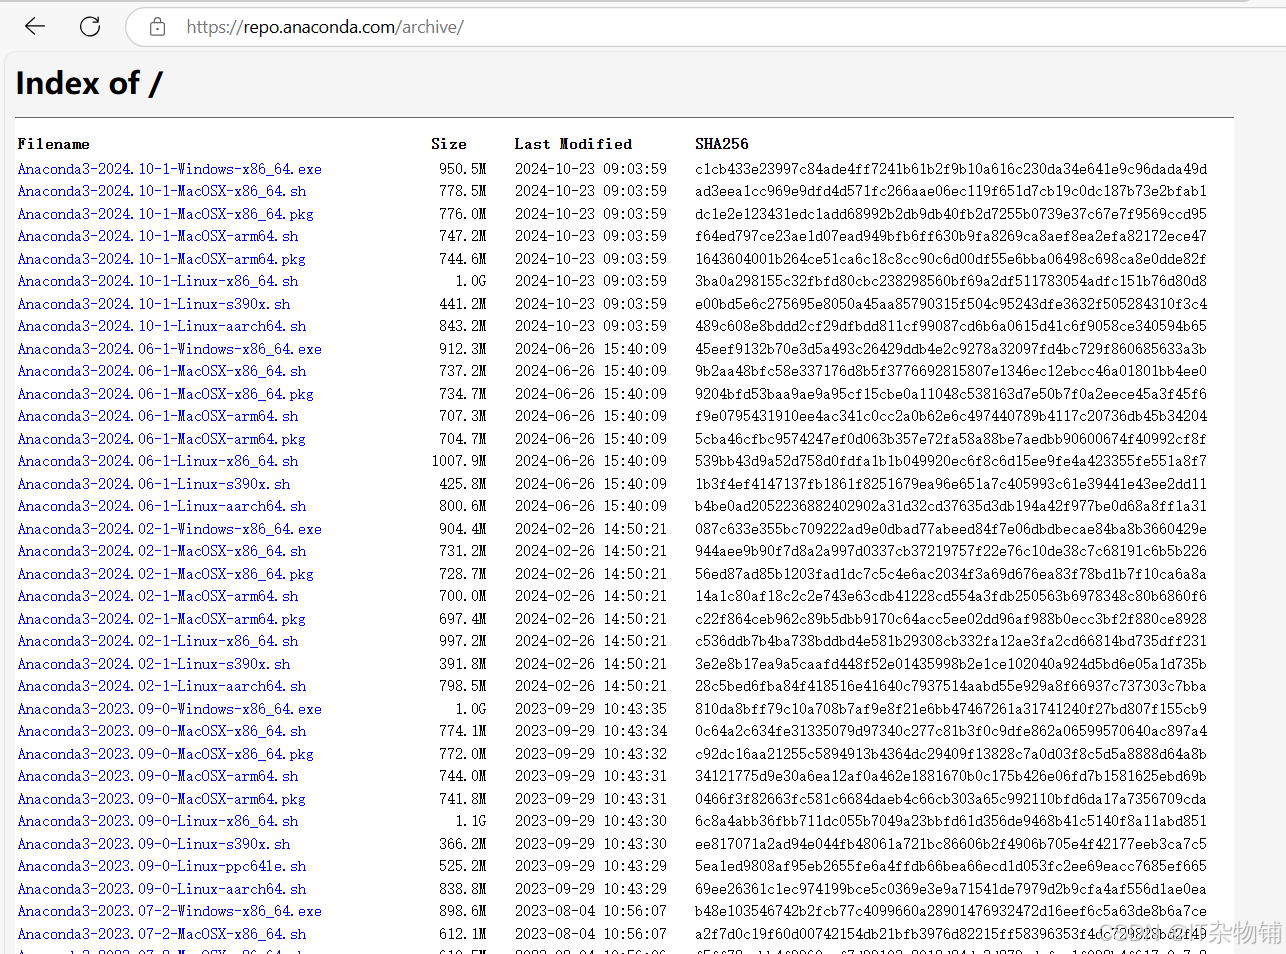Open Anaconda3-2024.02-1-MacOSX-x86_64.pkg link
The image size is (1286, 954).
[x=165, y=574]
